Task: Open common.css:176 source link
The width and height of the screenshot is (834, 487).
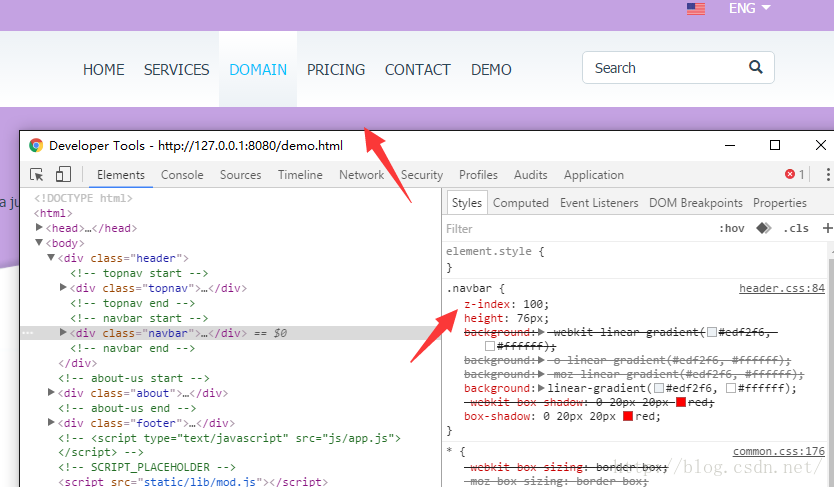Action: click(779, 451)
